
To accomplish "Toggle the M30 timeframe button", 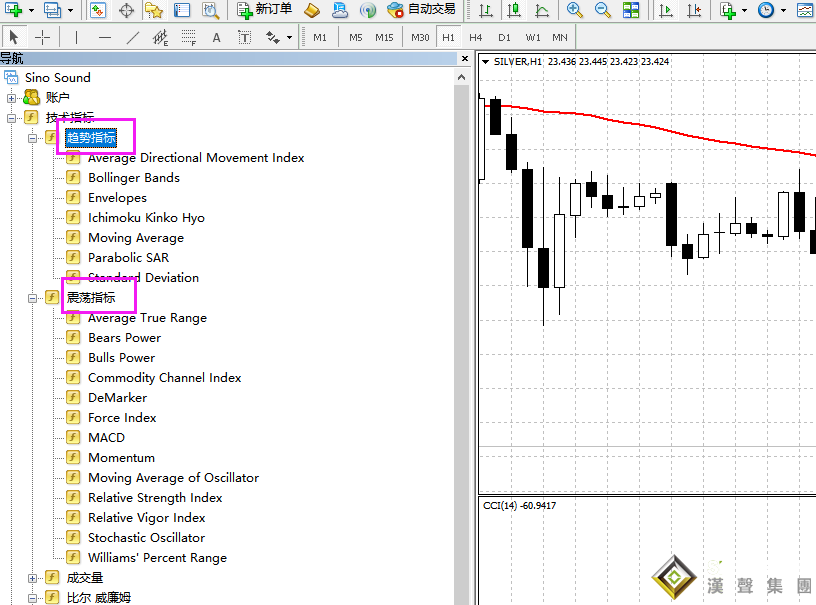I will click(420, 38).
